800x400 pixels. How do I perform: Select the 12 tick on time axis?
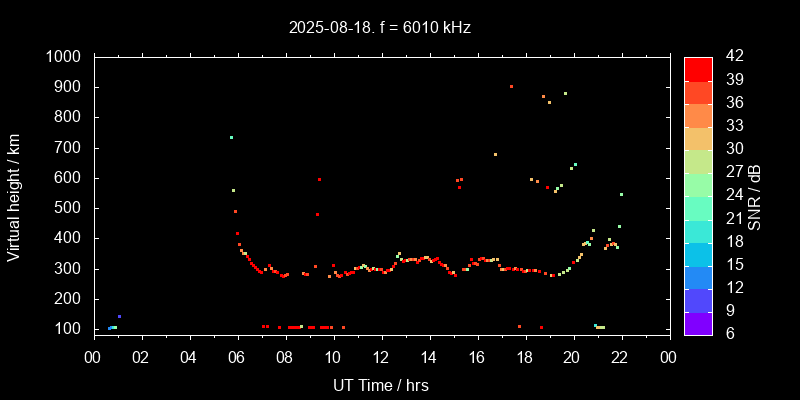(381, 355)
